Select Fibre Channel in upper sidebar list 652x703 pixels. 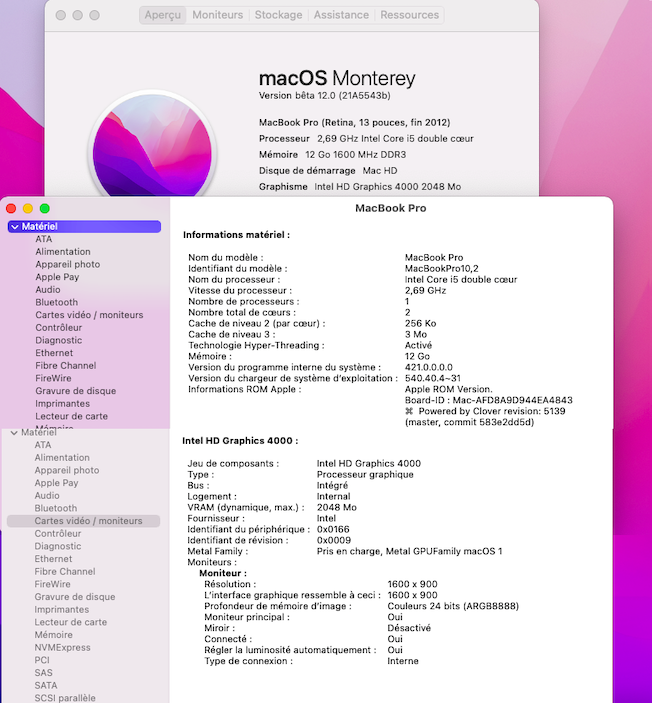click(x=65, y=365)
